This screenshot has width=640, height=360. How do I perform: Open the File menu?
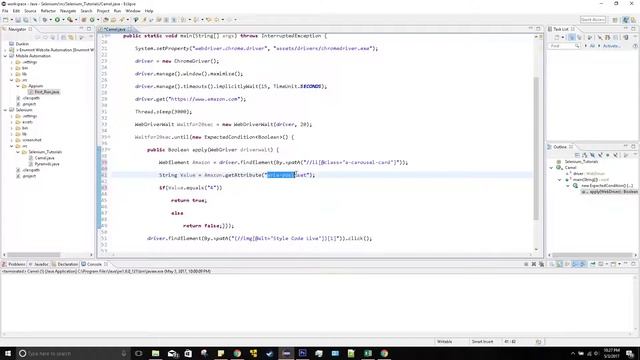point(5,11)
